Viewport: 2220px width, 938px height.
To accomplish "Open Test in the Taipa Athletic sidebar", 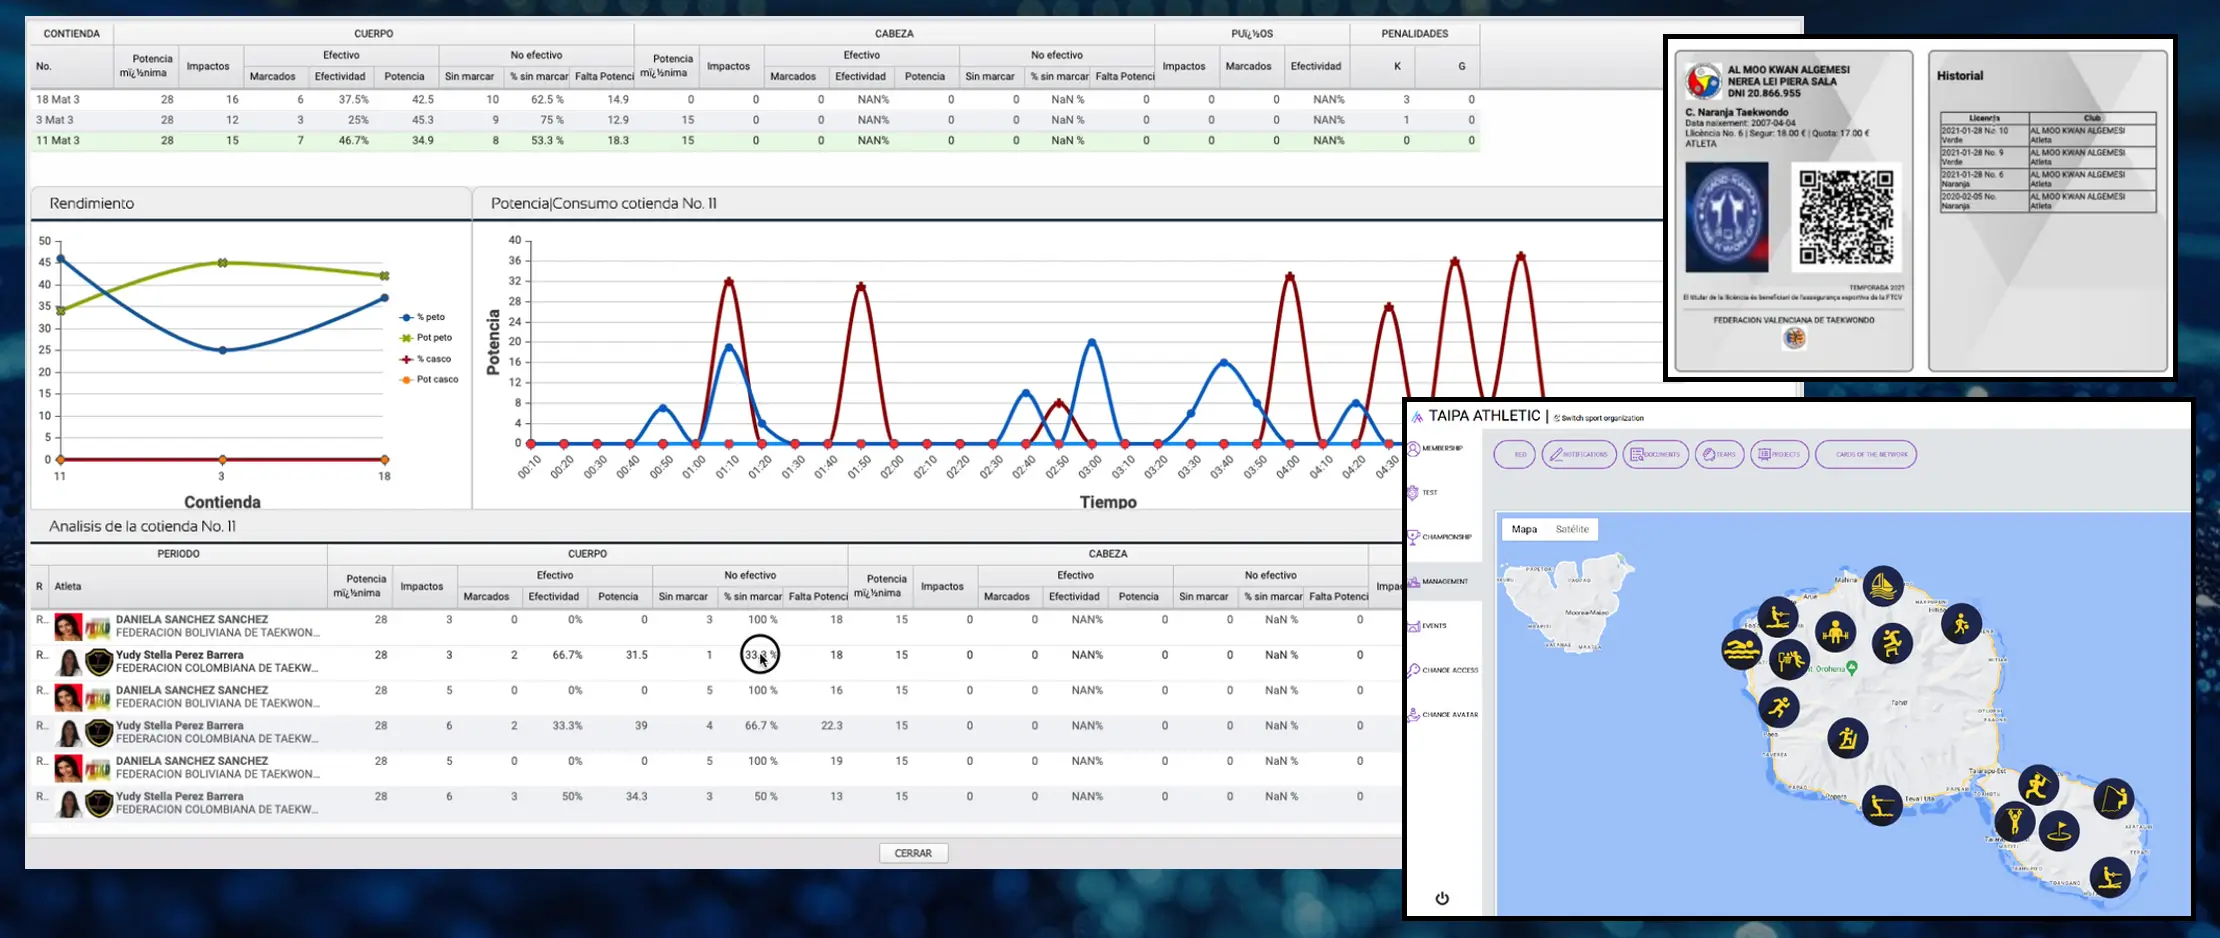I will click(x=1424, y=492).
